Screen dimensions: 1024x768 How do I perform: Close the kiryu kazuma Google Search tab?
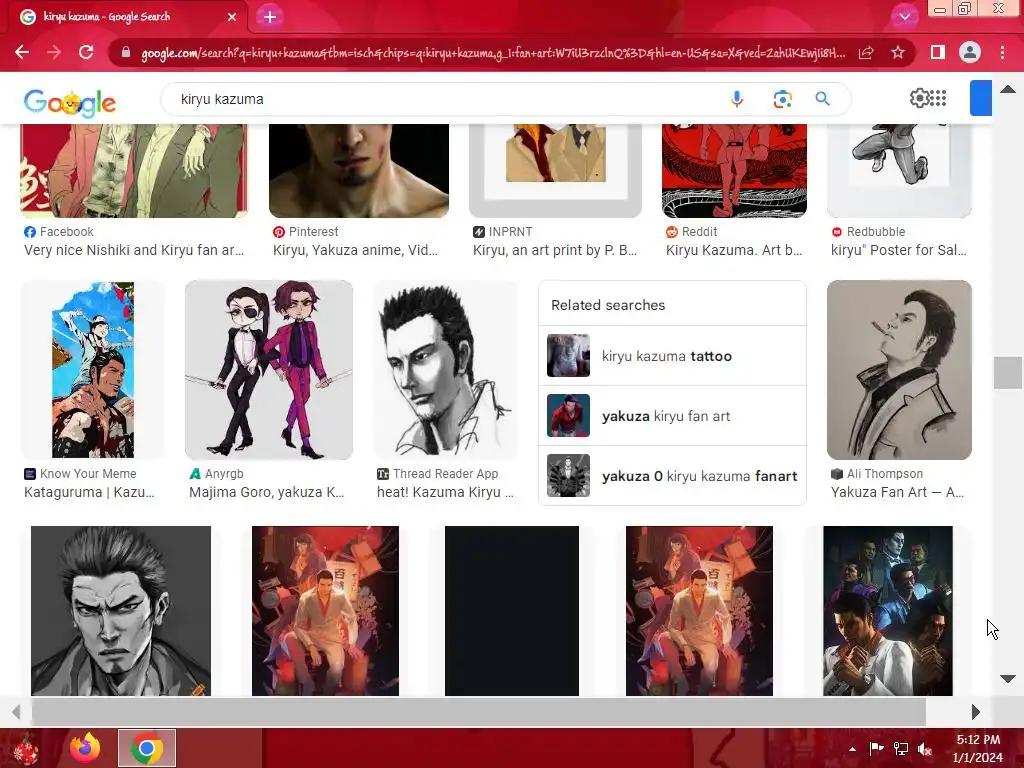point(232,17)
